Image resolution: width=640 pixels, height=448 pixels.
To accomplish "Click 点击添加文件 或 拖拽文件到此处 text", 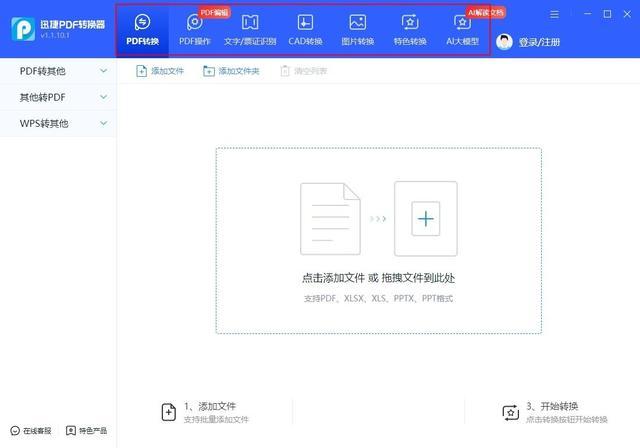I will click(378, 278).
